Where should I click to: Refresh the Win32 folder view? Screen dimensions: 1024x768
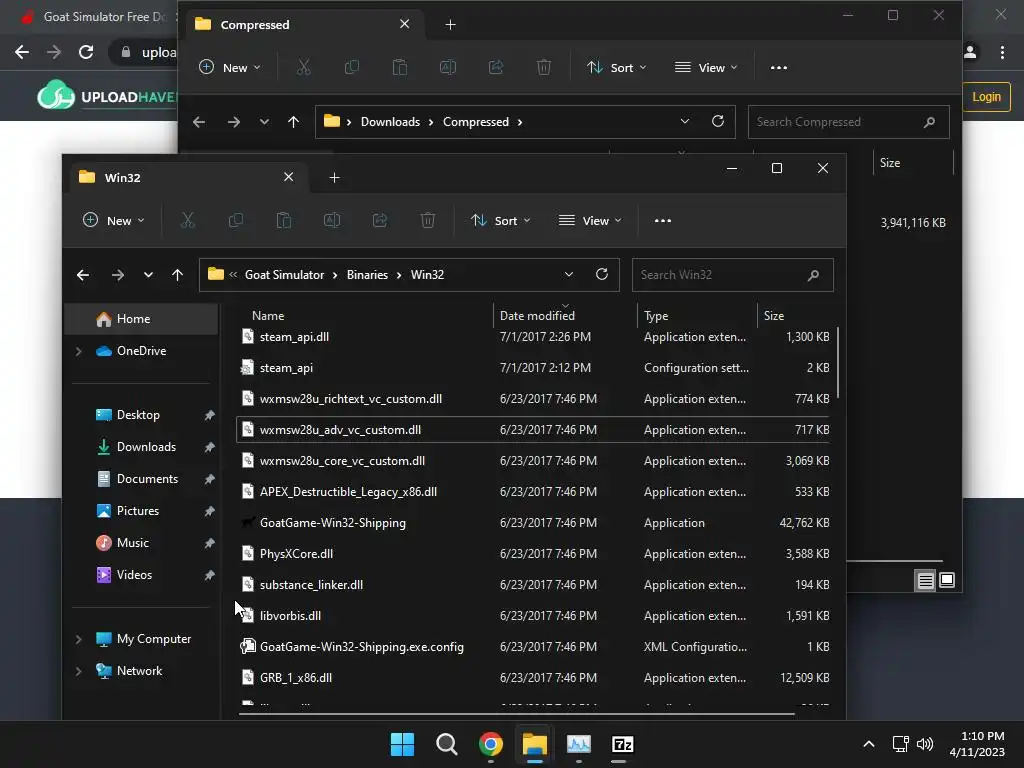(x=601, y=274)
